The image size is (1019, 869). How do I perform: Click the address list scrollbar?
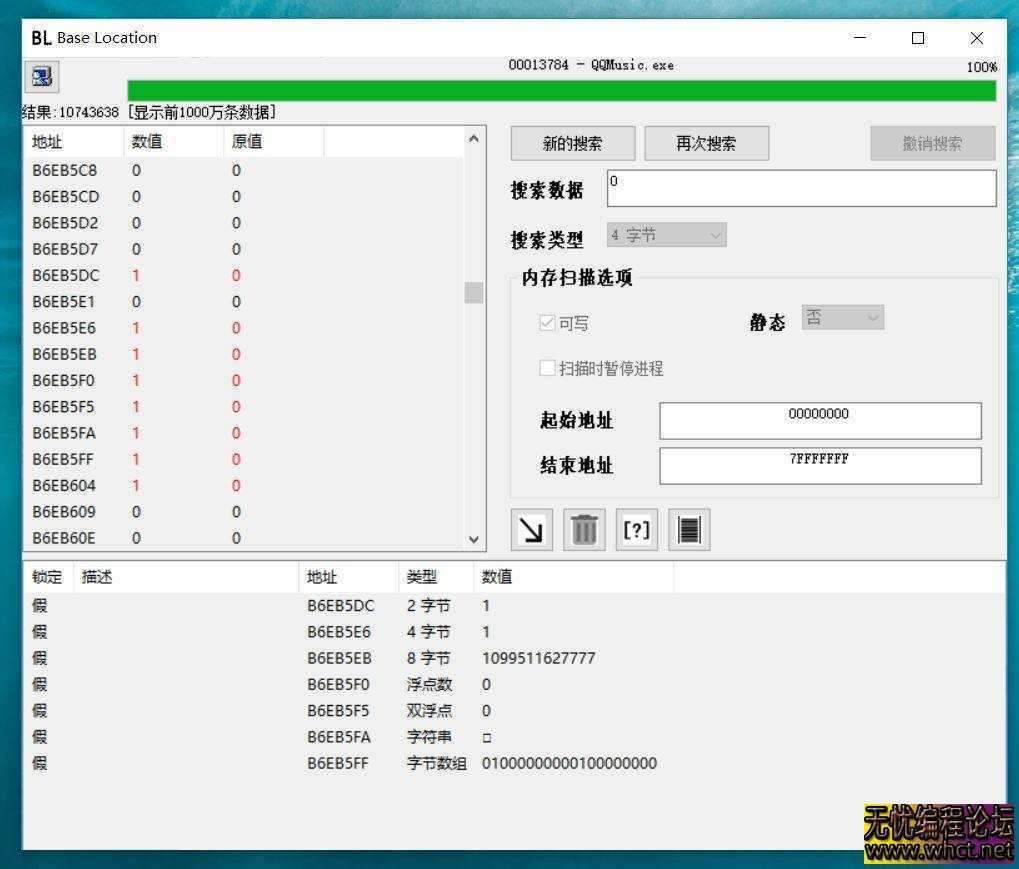coord(472,293)
